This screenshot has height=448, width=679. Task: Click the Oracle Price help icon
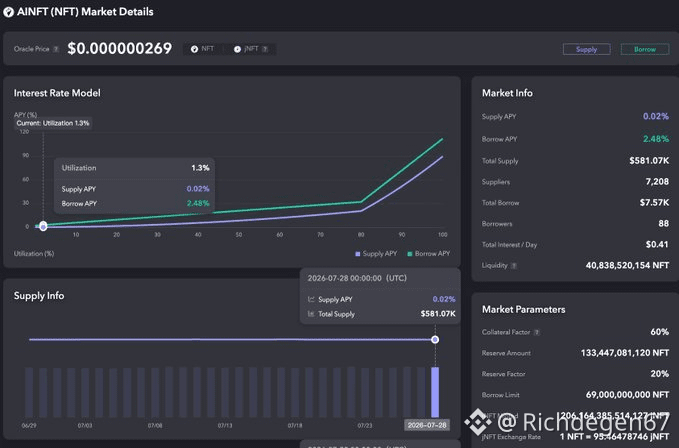click(56, 49)
